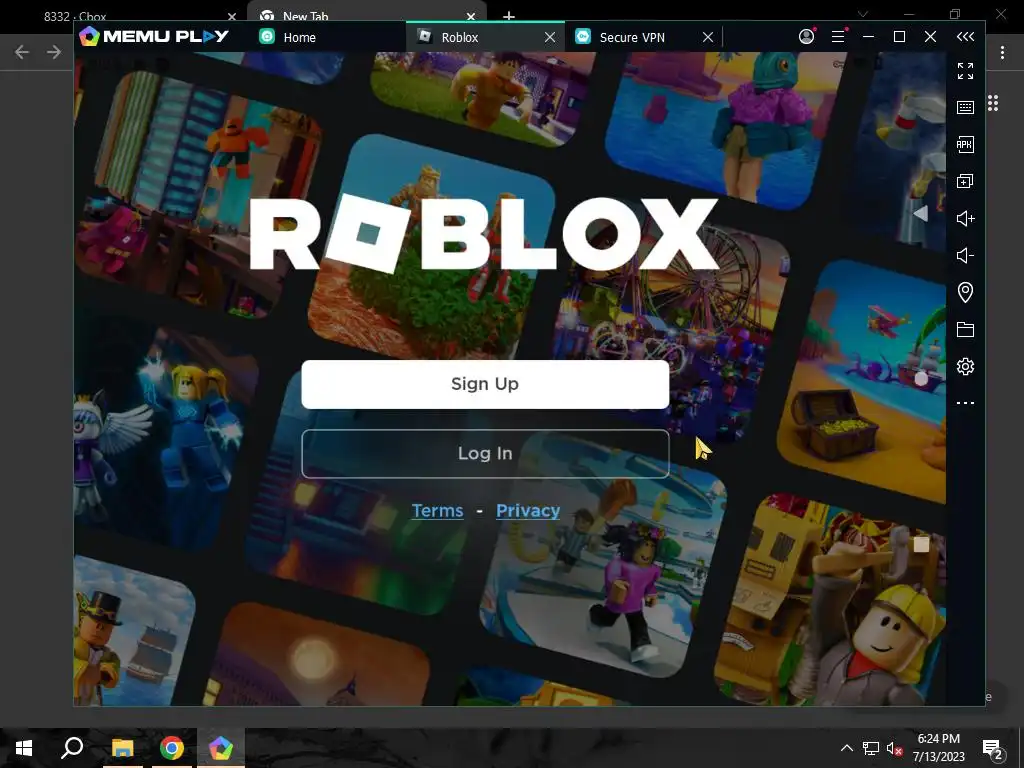Click the MEmu Play taskbar icon
The height and width of the screenshot is (768, 1024).
[x=221, y=748]
